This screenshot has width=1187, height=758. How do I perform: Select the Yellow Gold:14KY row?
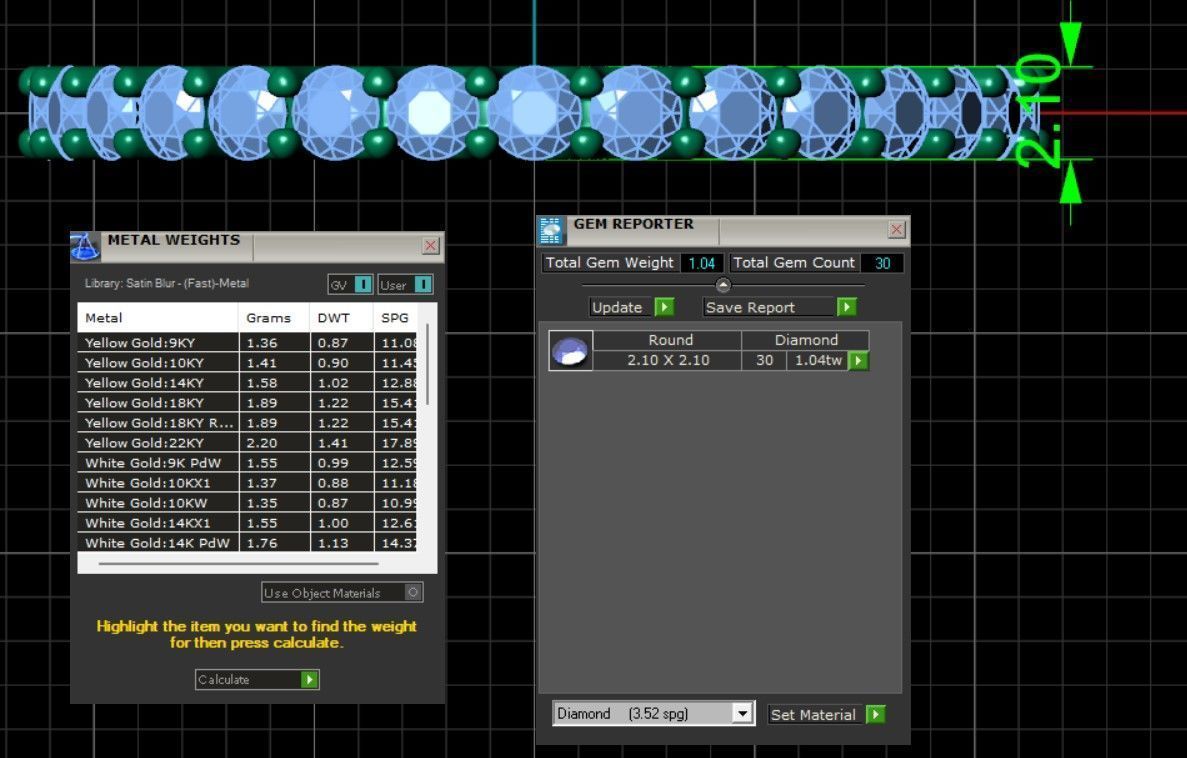247,382
